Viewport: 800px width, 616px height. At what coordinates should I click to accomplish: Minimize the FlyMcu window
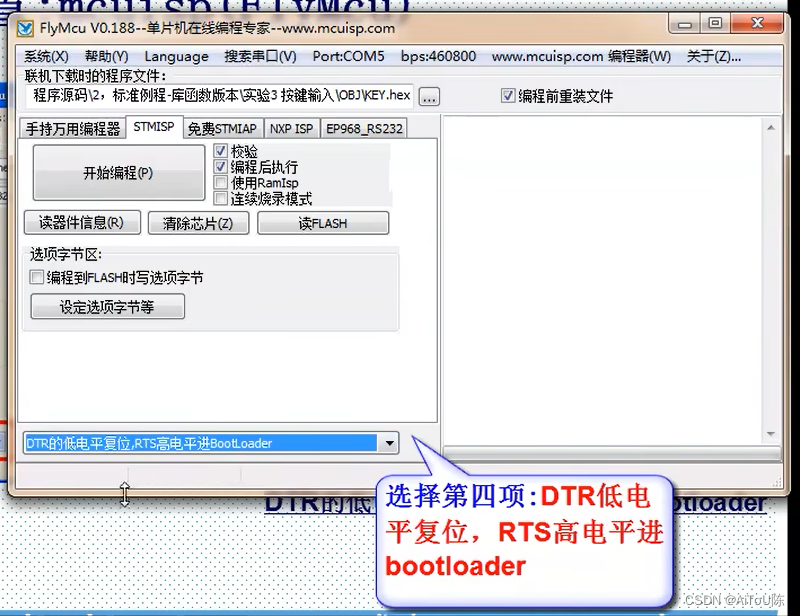click(685, 24)
